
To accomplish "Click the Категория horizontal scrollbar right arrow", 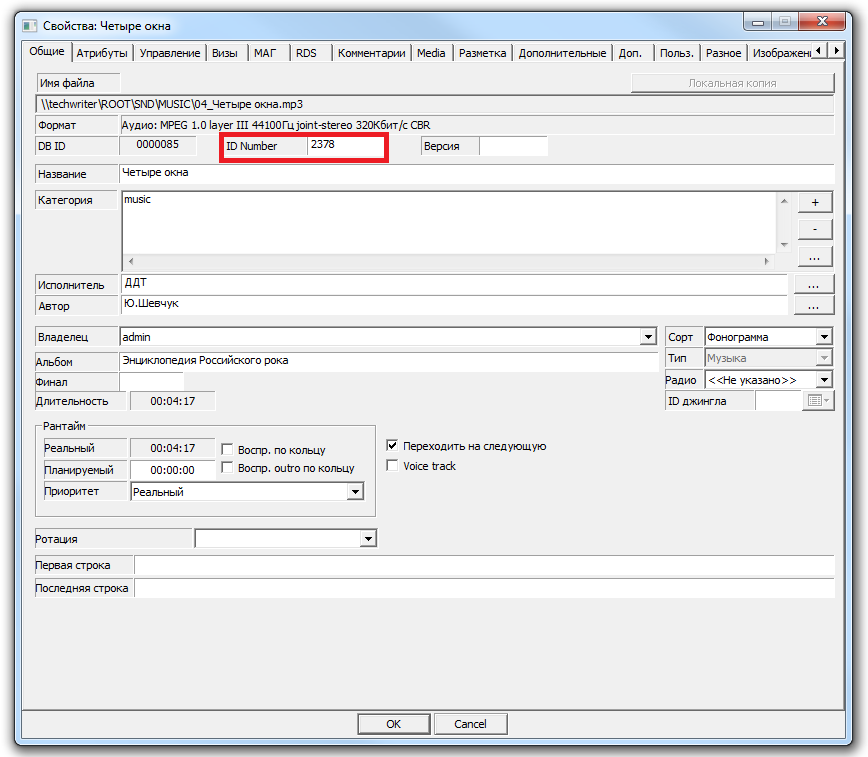I will coord(767,261).
